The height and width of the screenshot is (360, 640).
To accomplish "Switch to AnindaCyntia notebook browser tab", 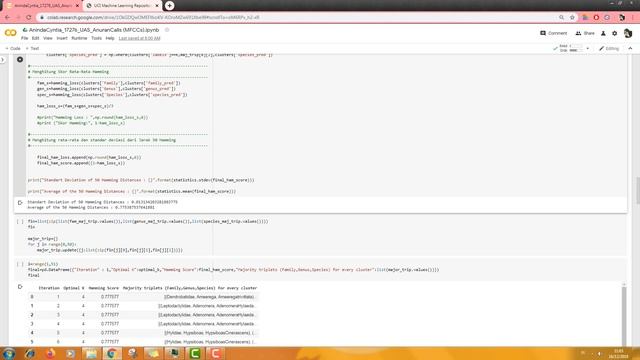I will pos(42,6).
